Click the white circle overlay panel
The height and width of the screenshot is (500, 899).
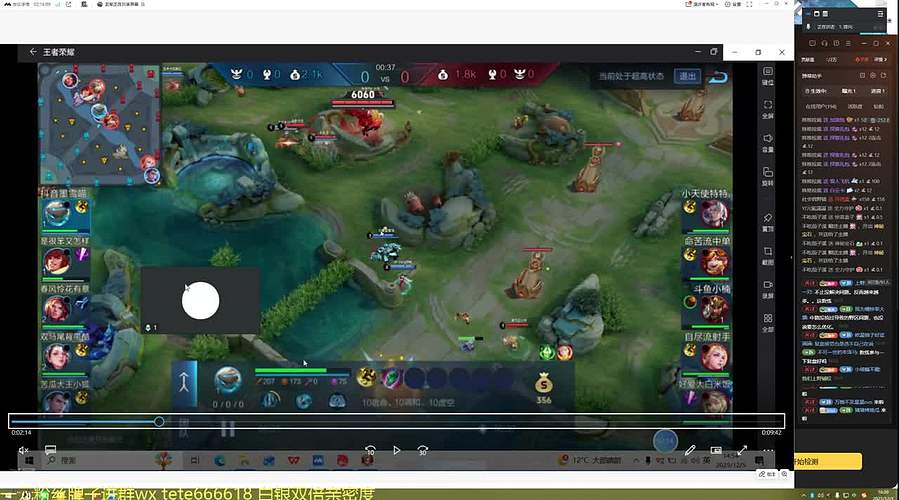click(x=200, y=300)
